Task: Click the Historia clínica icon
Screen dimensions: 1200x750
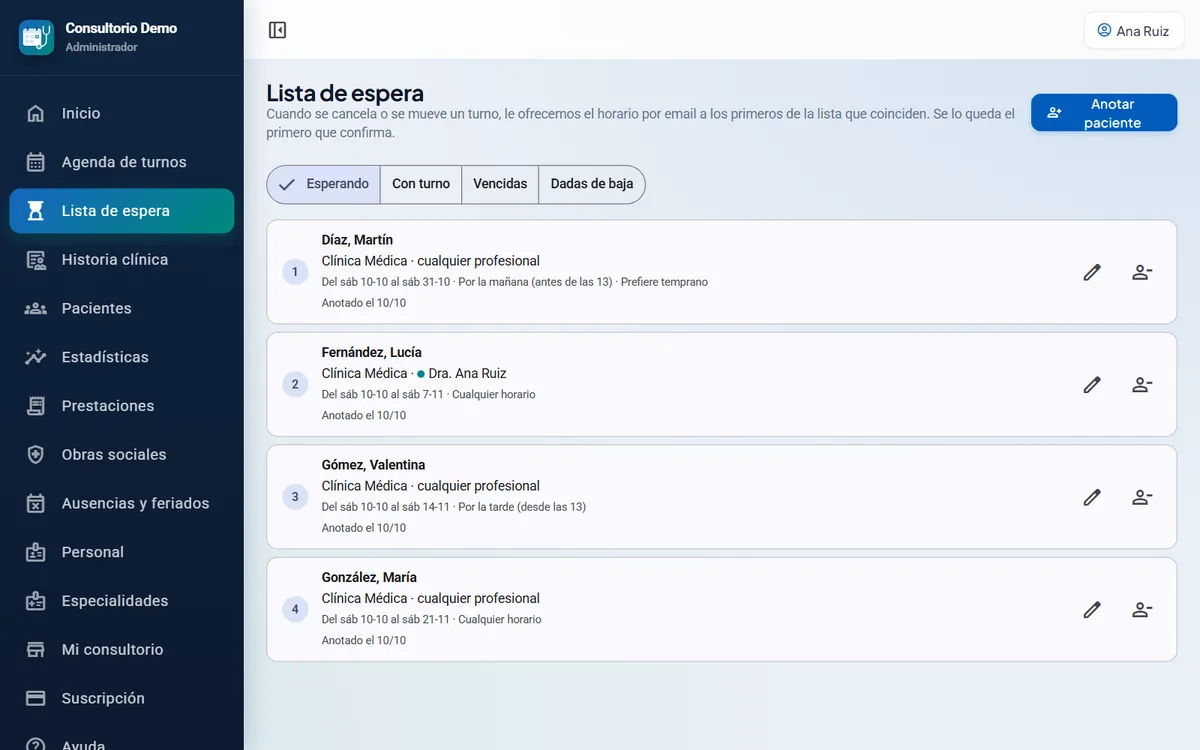Action: coord(36,260)
